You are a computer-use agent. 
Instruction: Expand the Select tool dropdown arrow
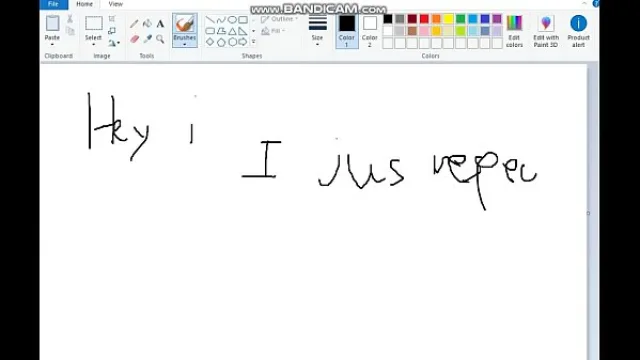coord(93,44)
